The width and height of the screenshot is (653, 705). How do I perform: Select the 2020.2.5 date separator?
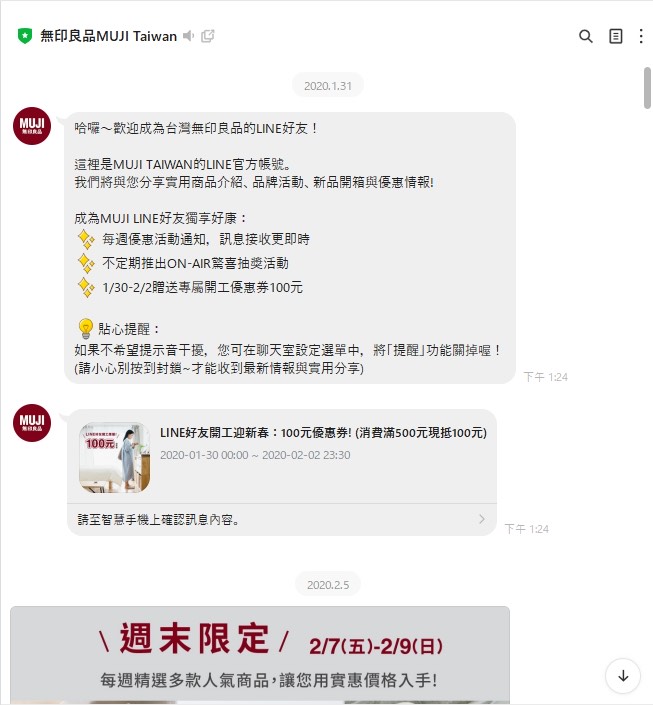(327, 585)
